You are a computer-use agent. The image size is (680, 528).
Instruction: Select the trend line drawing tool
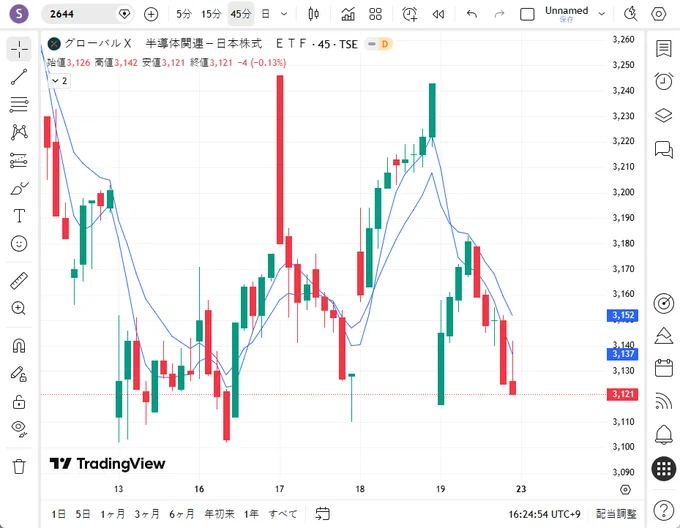19,77
